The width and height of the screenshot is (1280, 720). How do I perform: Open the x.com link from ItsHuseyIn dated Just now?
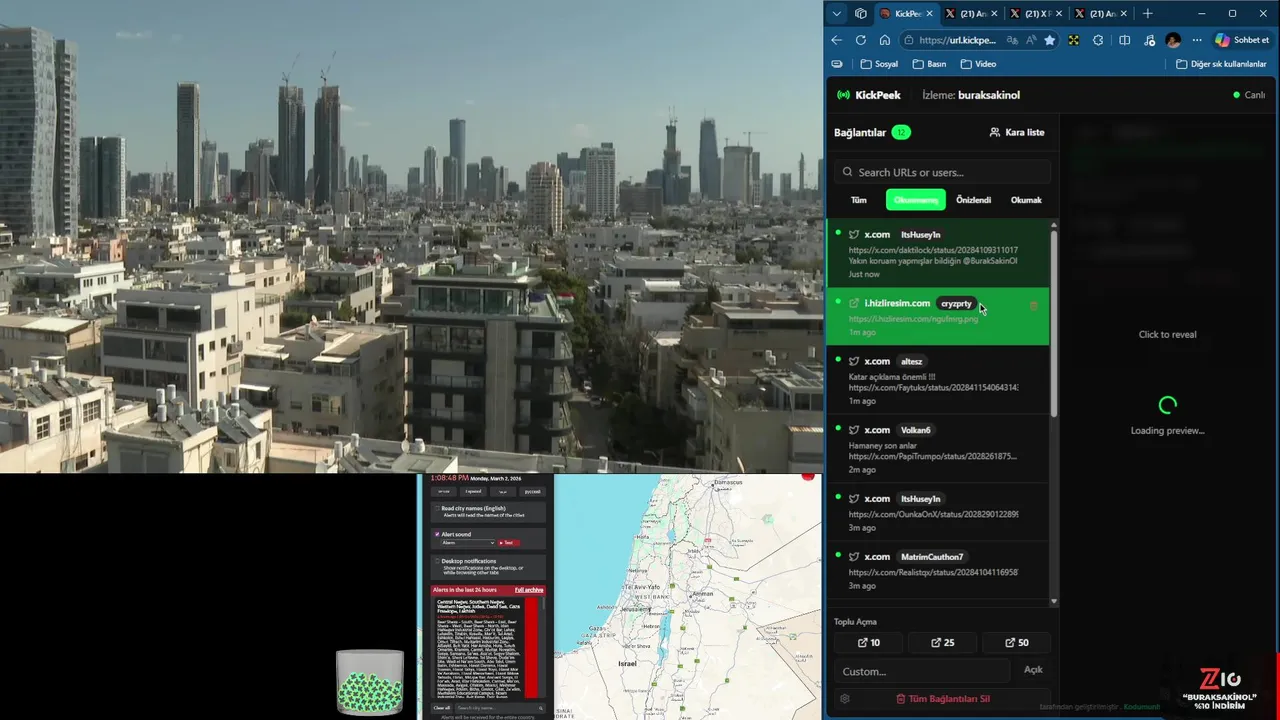click(937, 253)
